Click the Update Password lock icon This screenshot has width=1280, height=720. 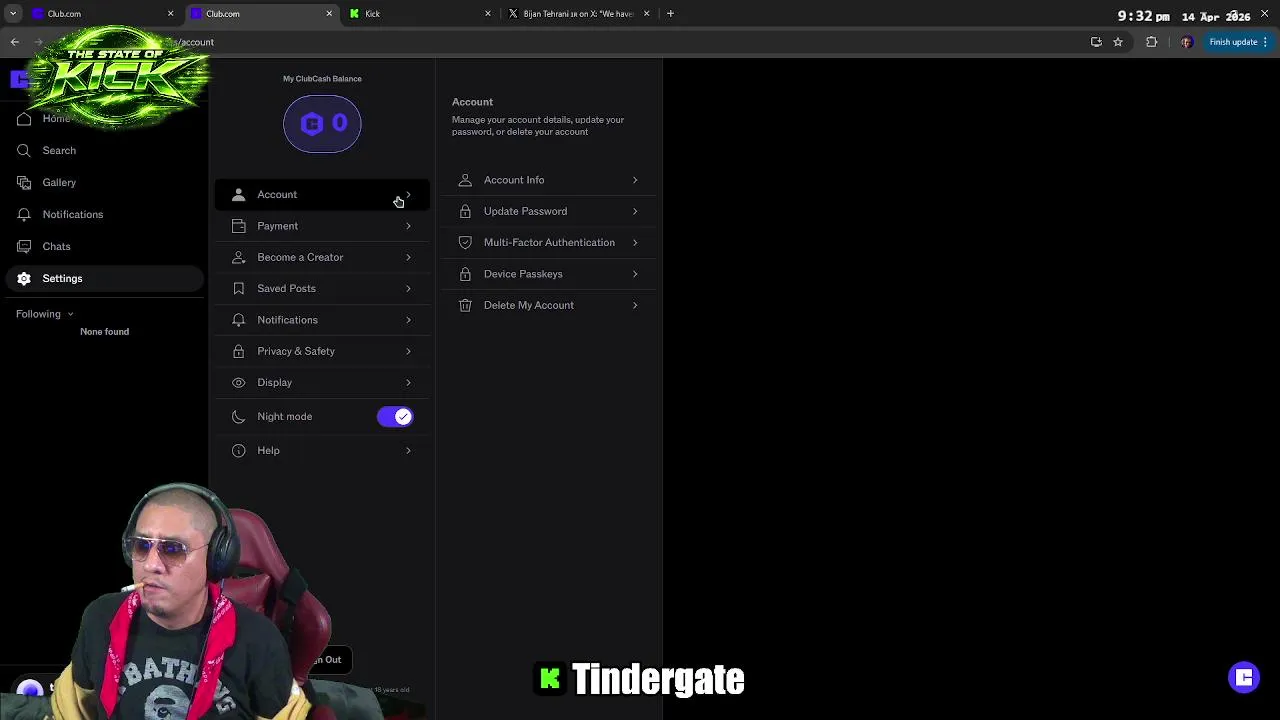[x=465, y=211]
